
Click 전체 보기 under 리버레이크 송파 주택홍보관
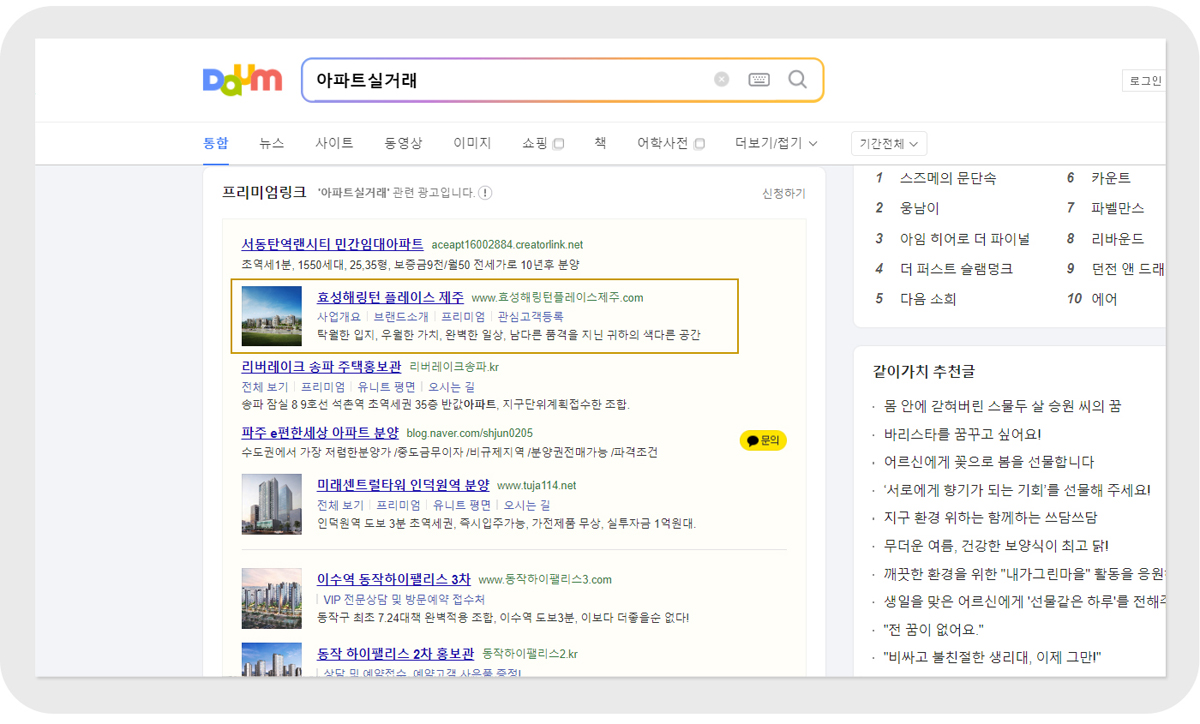265,387
